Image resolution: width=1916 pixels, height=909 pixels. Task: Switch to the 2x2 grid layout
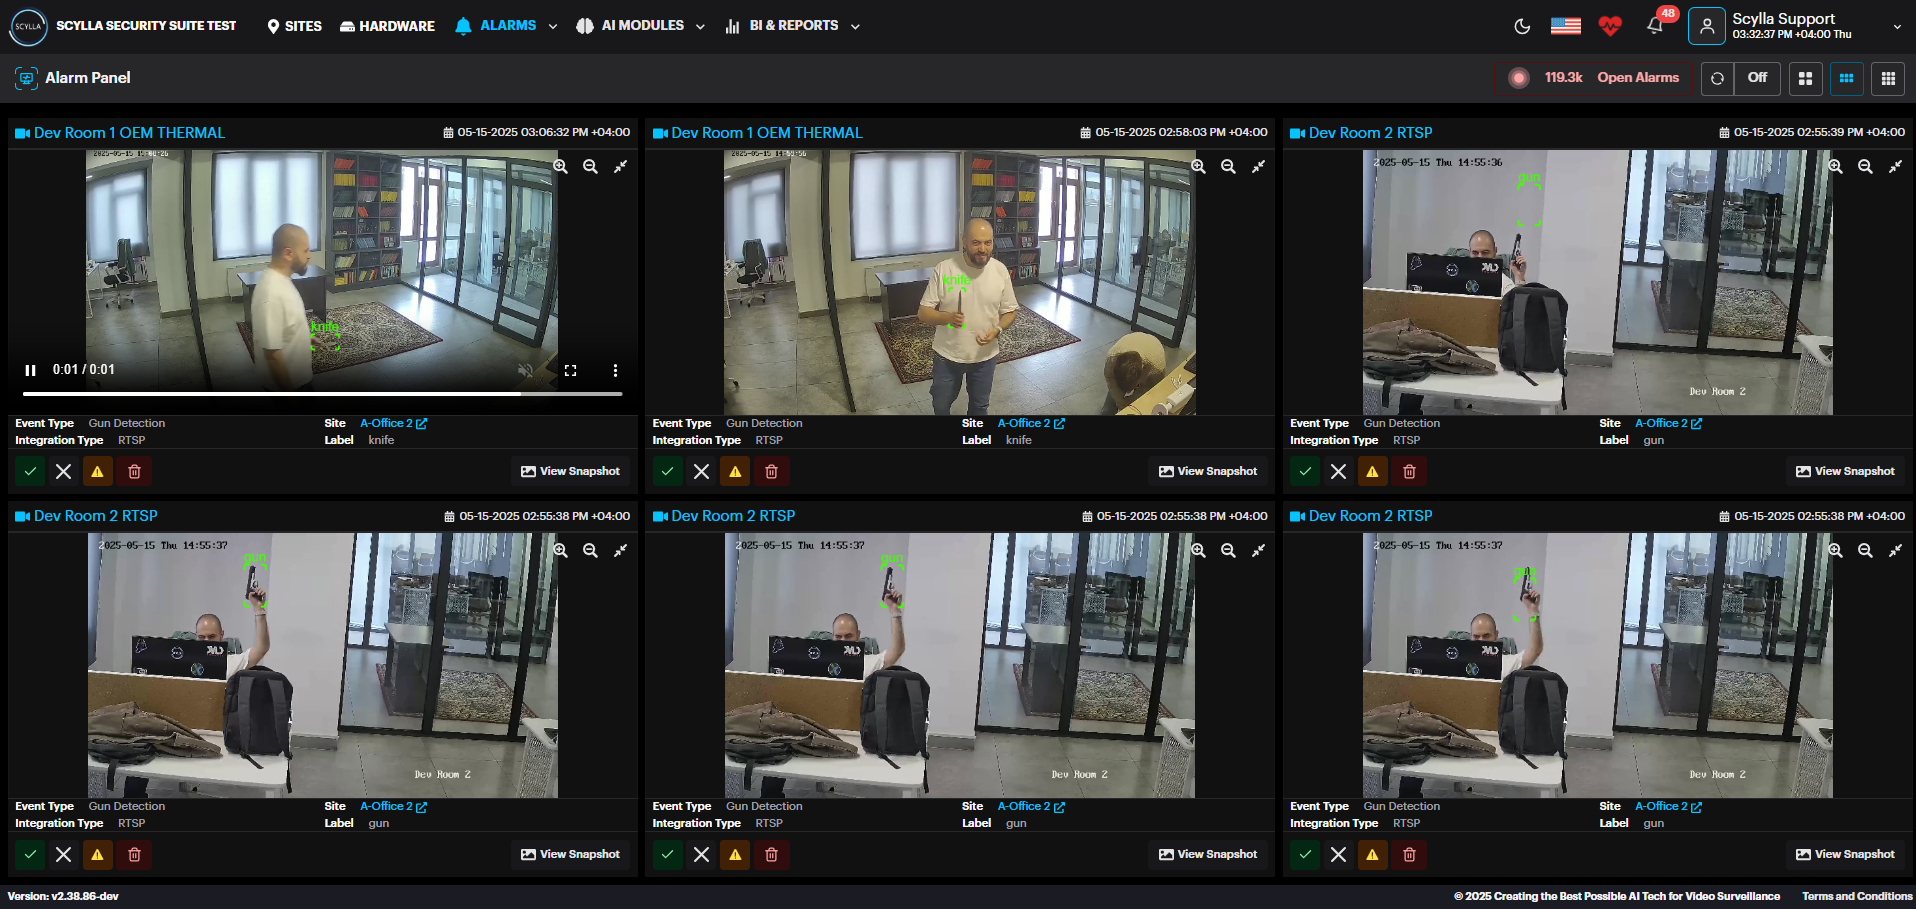[x=1805, y=78]
